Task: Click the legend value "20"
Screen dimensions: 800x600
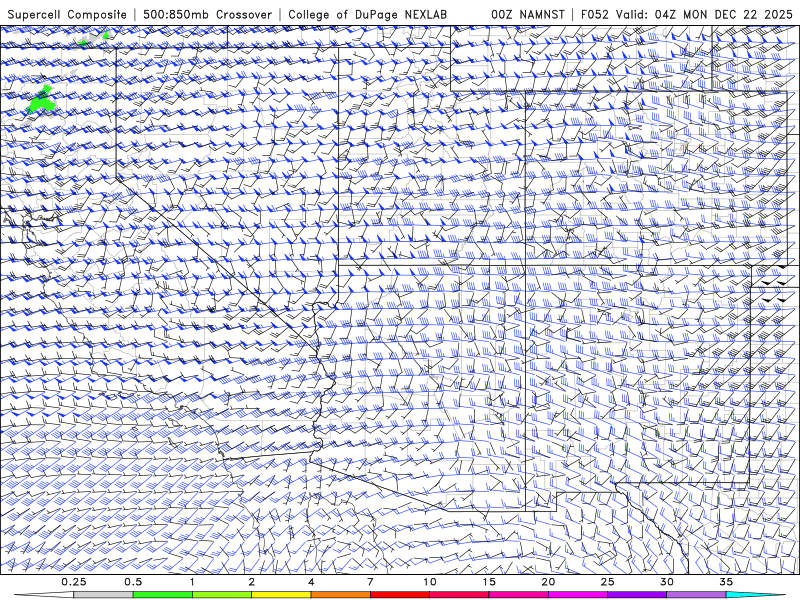Action: click(548, 582)
